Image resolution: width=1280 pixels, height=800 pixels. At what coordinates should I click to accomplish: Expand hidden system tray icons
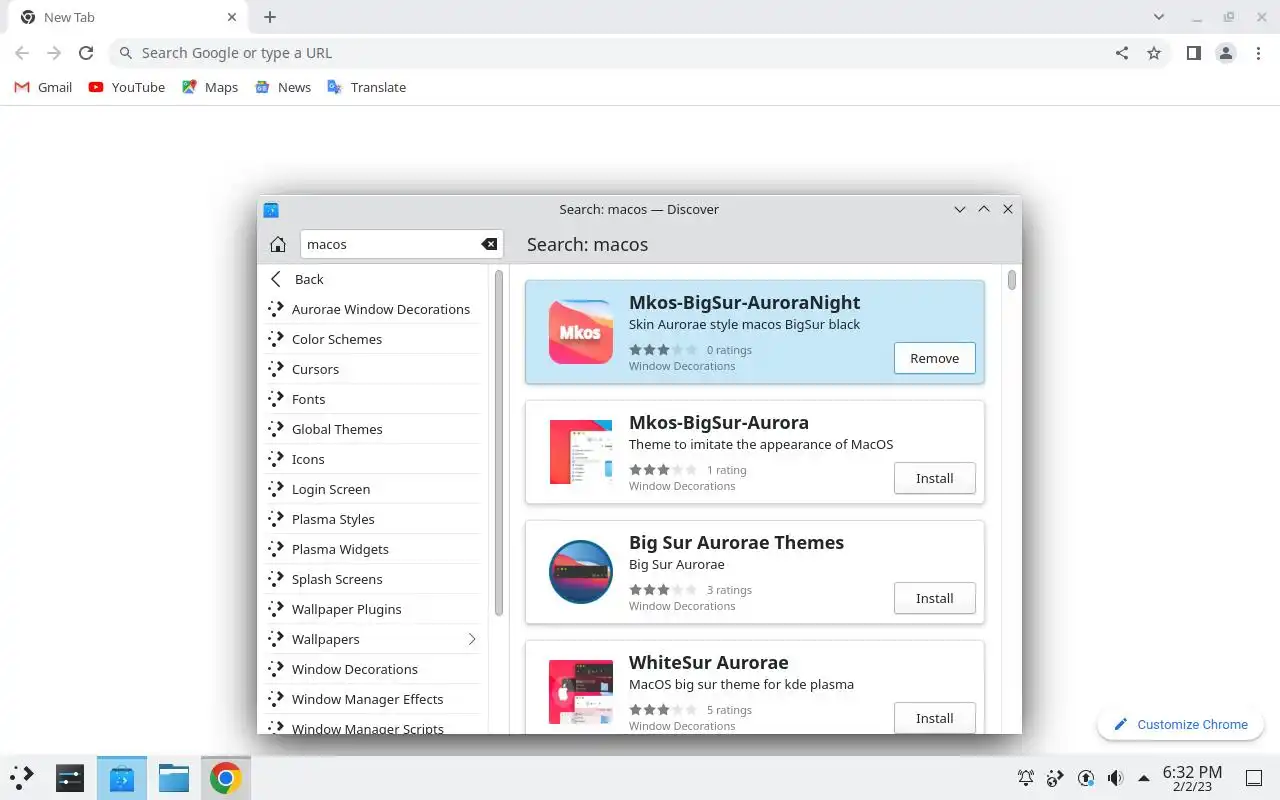click(1144, 778)
